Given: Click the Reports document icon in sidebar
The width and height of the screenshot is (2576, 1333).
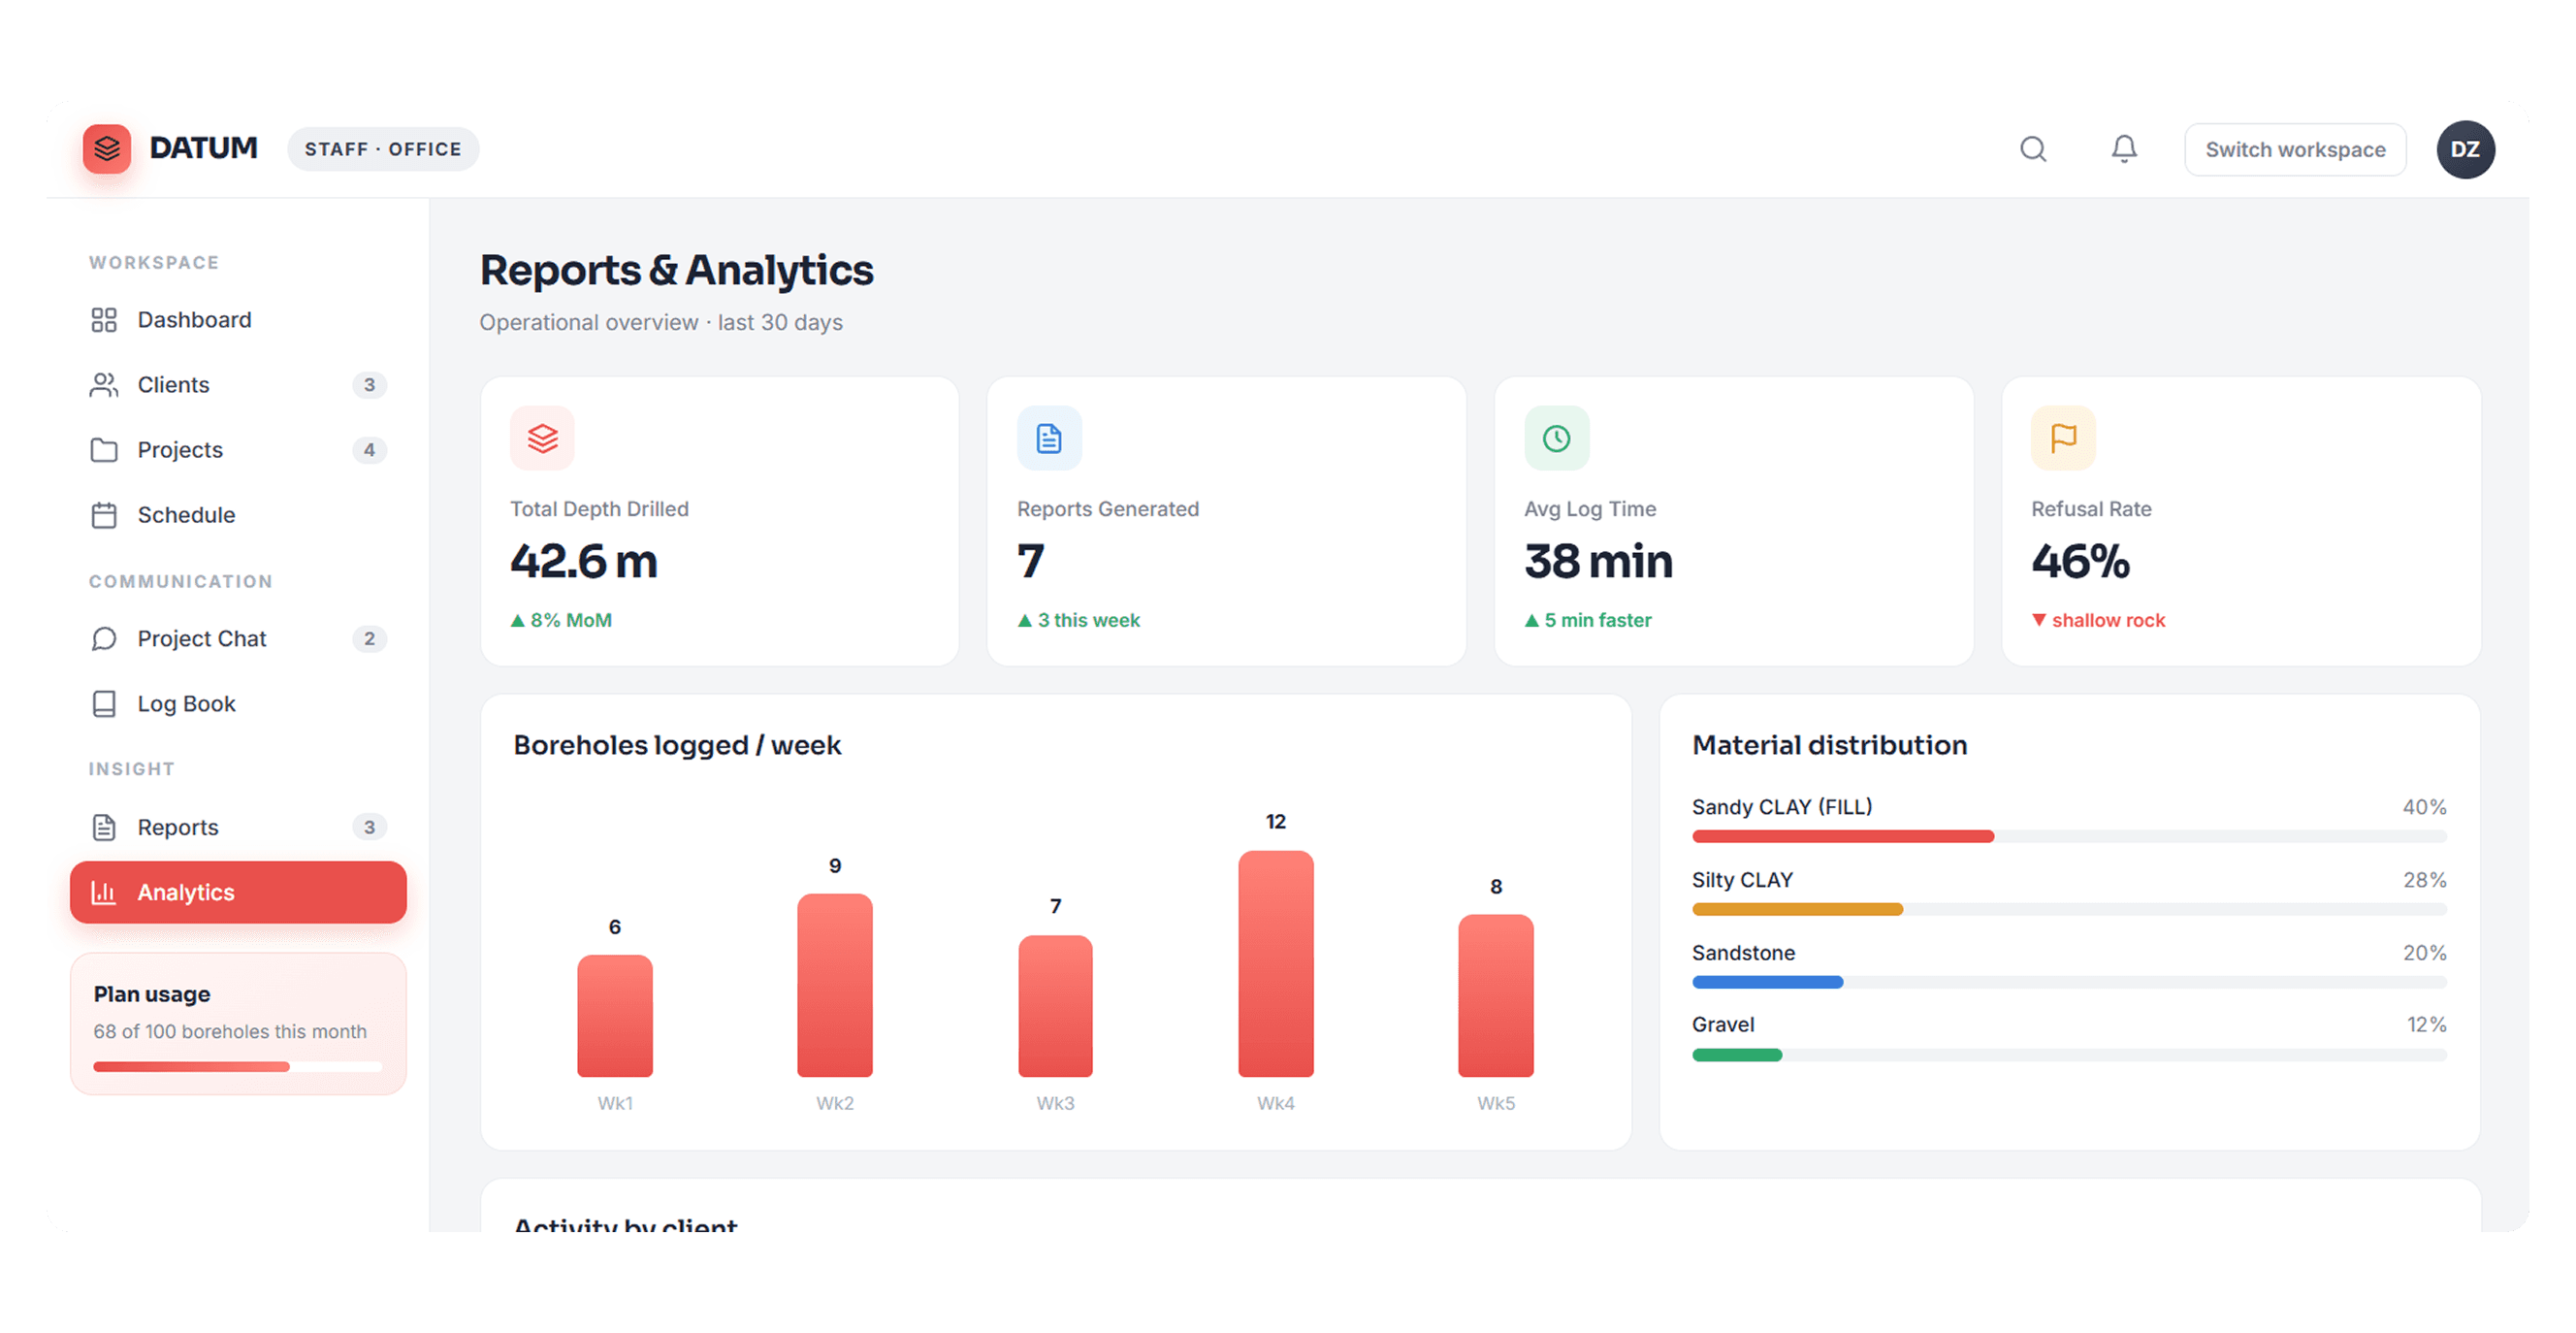Looking at the screenshot, I should pyautogui.click(x=104, y=828).
